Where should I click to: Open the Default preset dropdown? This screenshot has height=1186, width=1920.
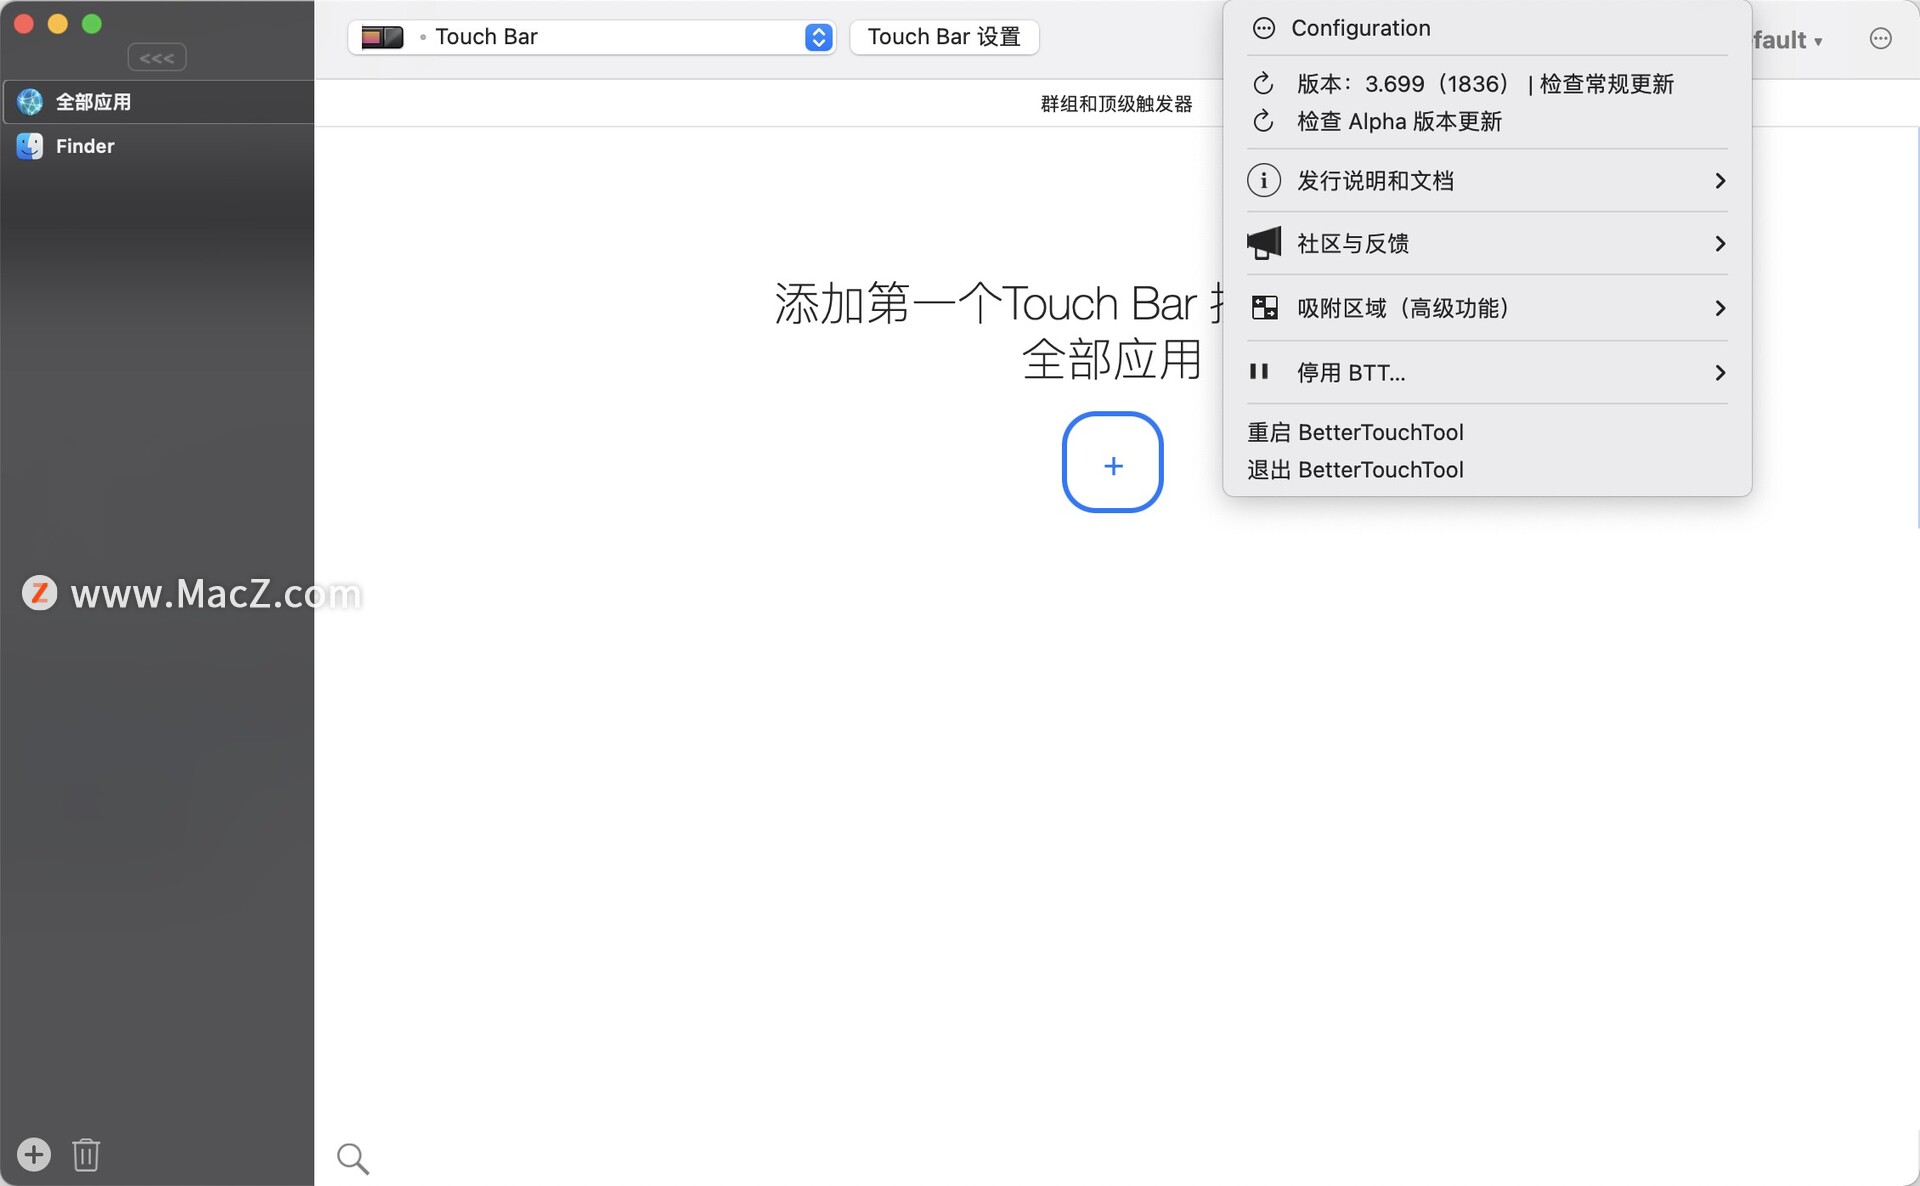point(1789,40)
